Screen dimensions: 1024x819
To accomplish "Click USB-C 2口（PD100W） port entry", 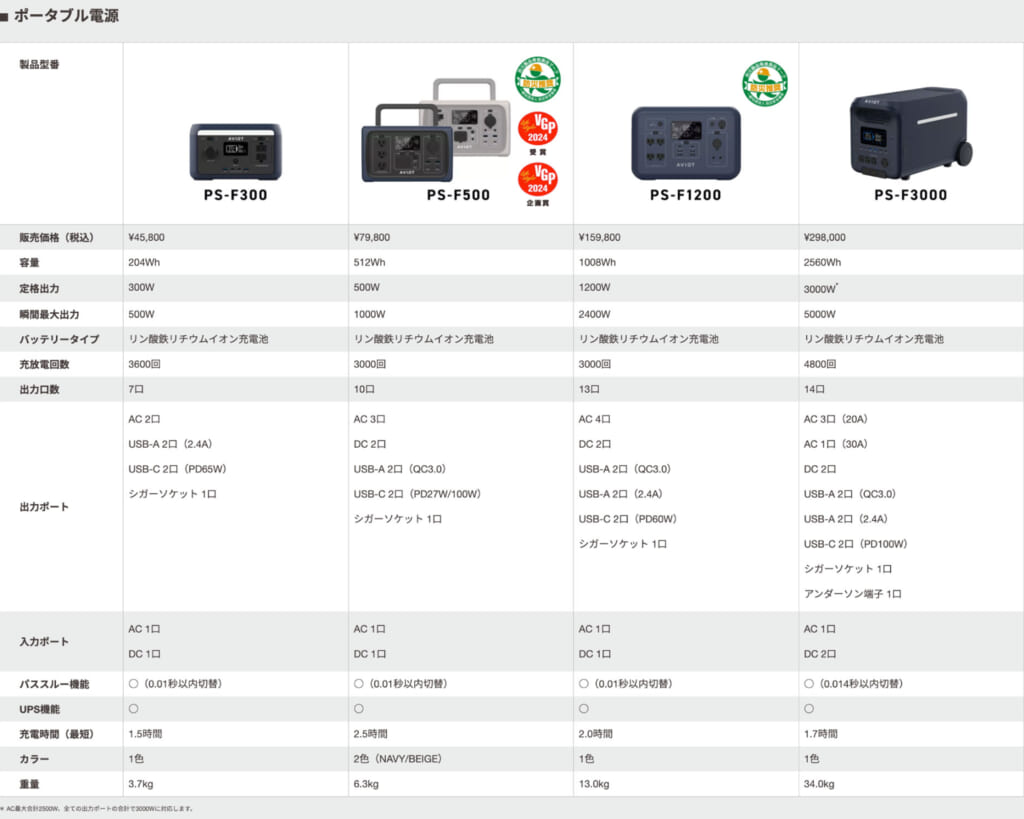I will [856, 543].
